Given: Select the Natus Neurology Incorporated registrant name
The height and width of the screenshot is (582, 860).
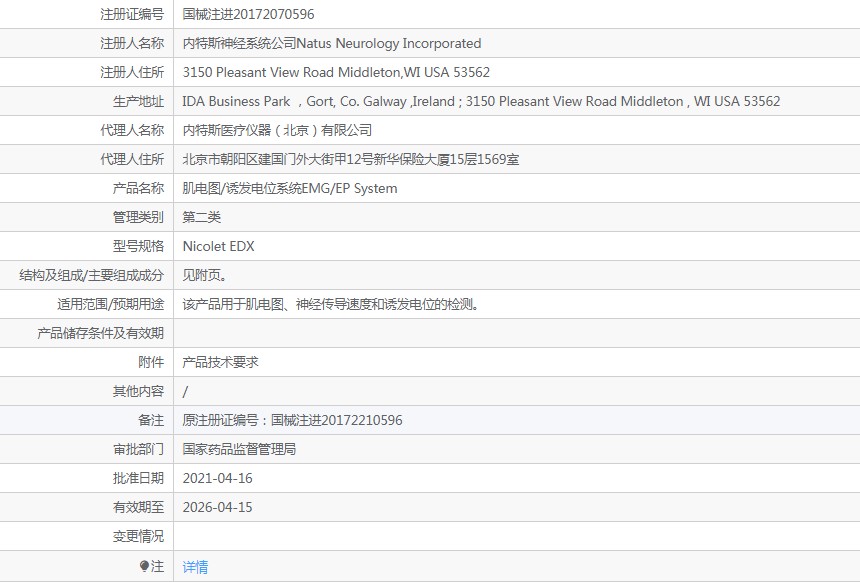Looking at the screenshot, I should tap(332, 43).
